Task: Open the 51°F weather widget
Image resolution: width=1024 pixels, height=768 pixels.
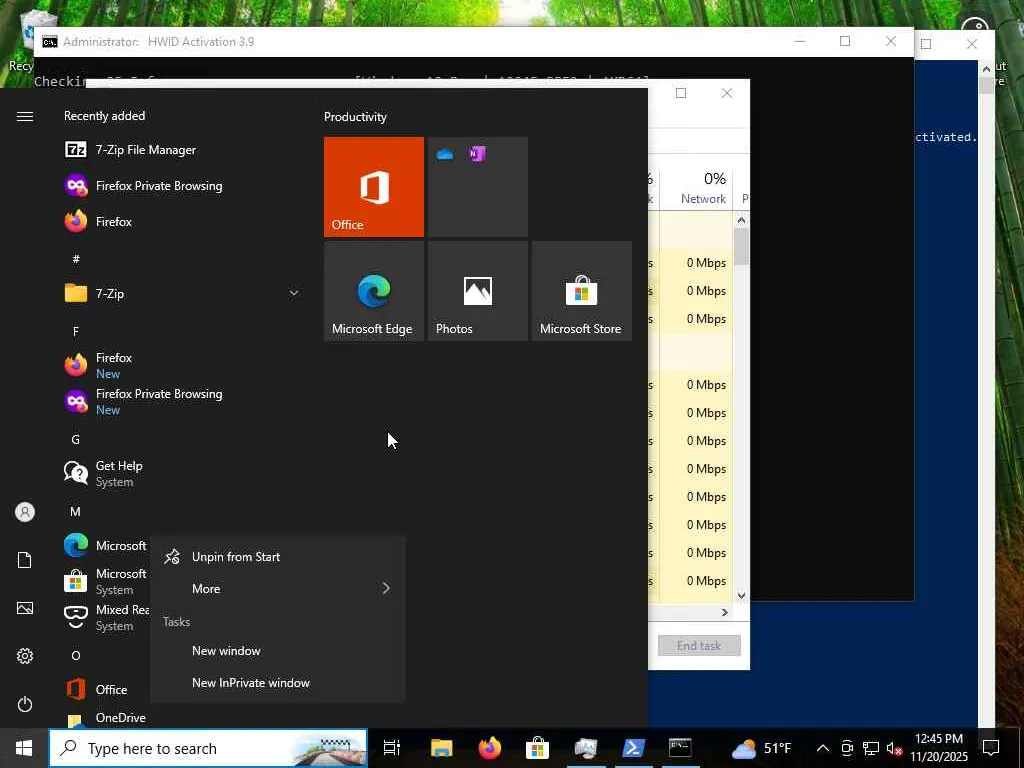Action: [x=761, y=748]
